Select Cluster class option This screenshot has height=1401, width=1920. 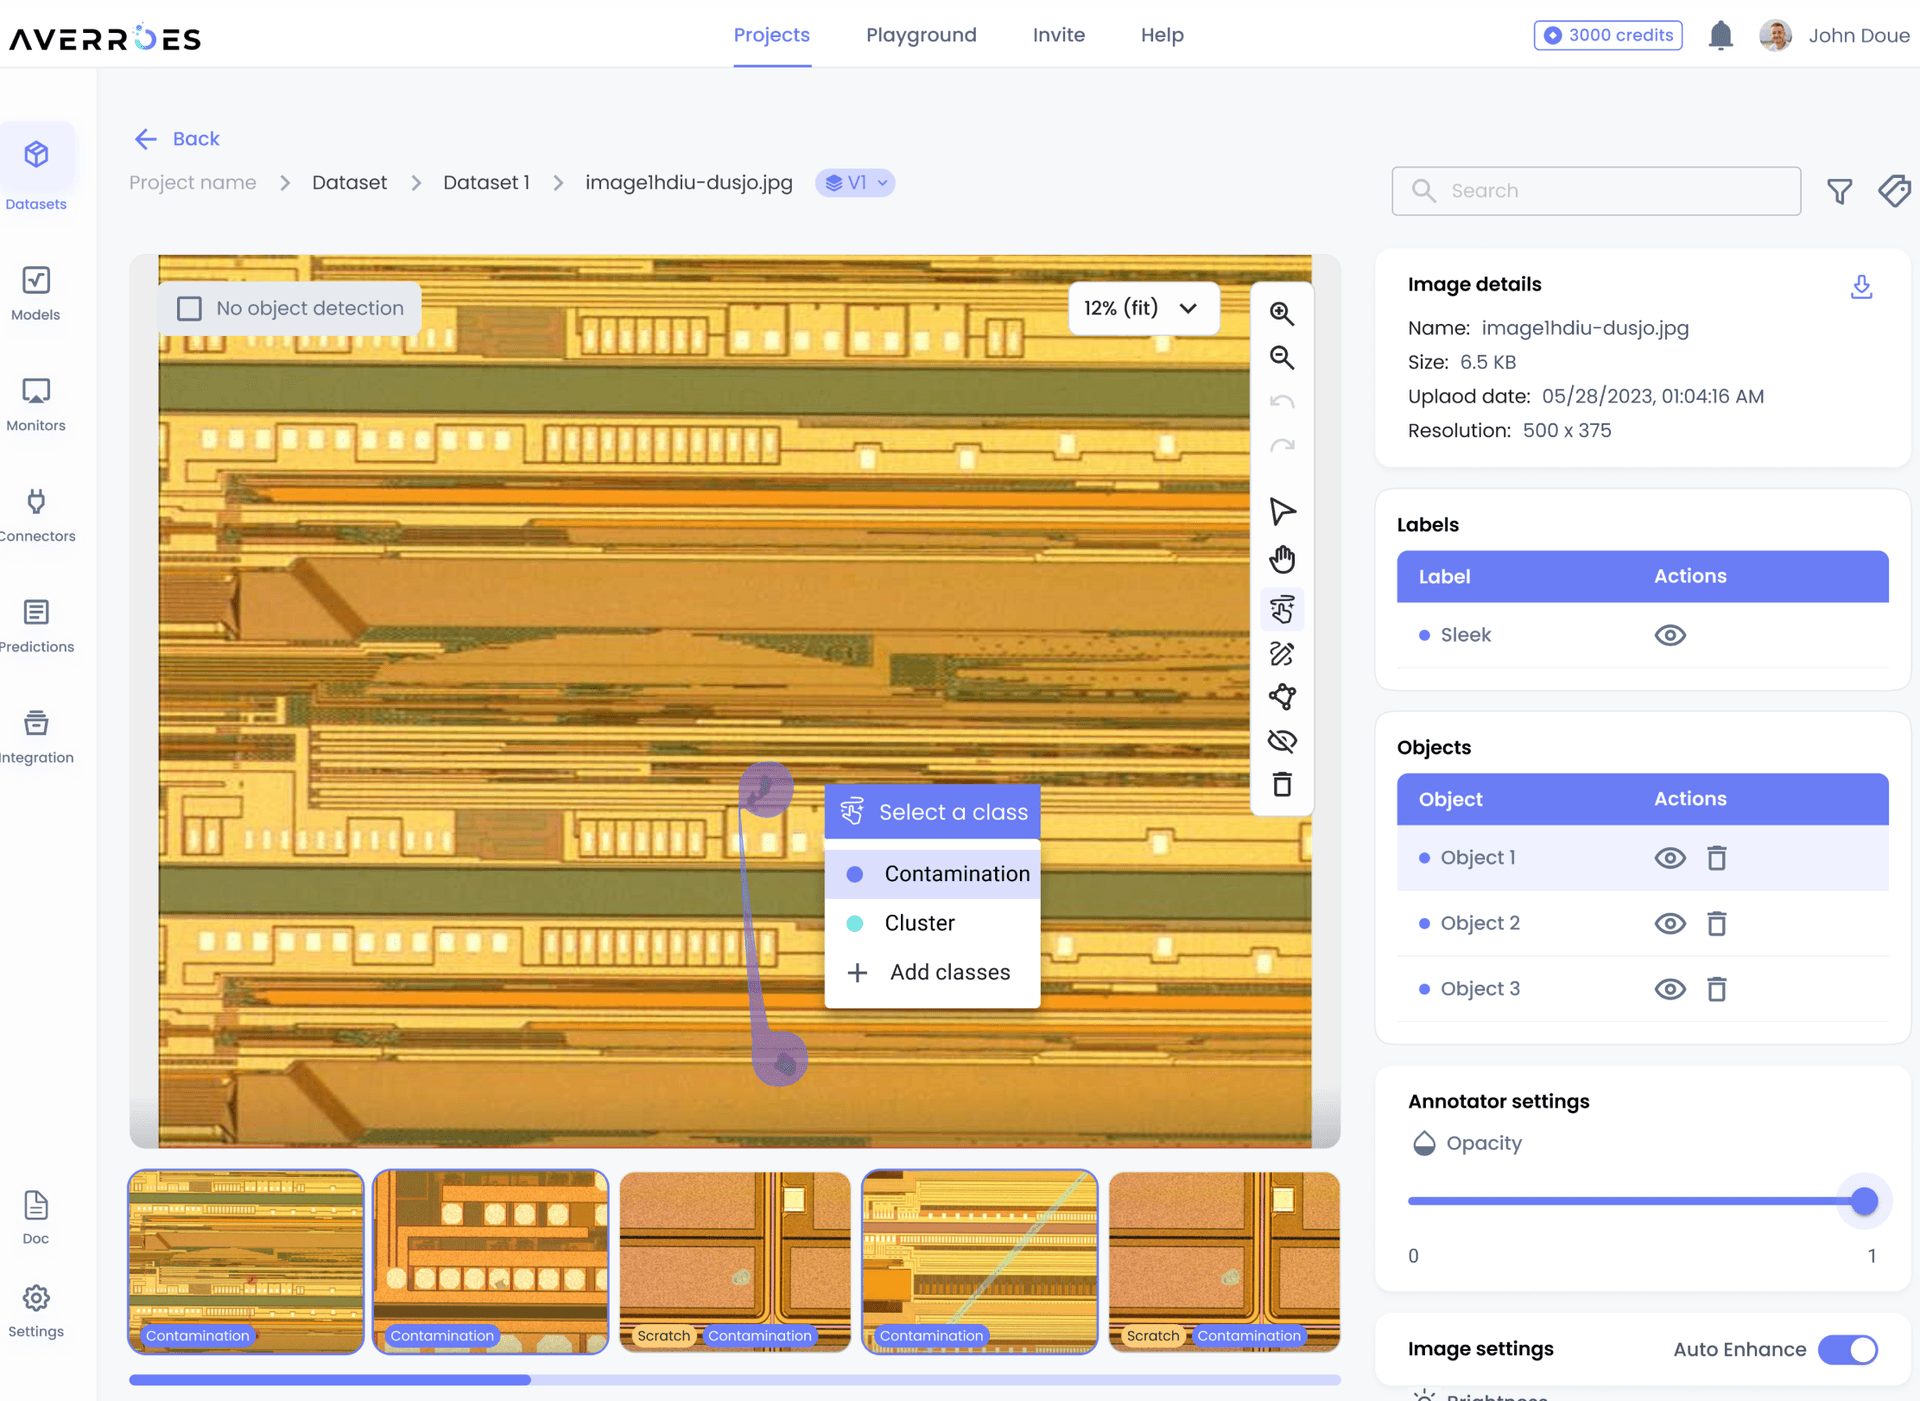(919, 923)
